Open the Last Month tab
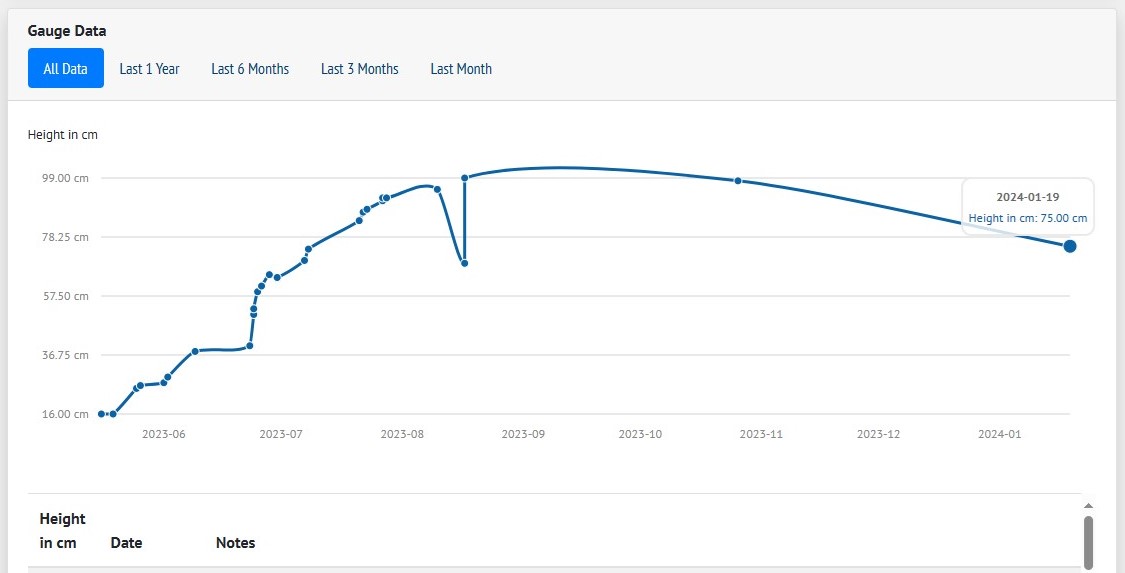The image size is (1125, 573). click(x=461, y=69)
